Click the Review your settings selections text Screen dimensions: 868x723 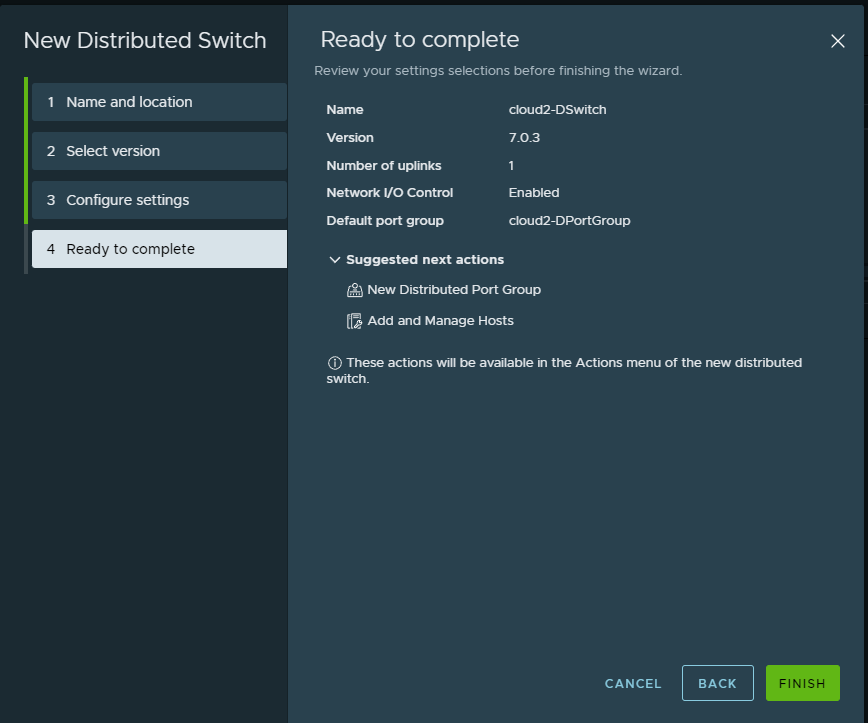coord(498,71)
